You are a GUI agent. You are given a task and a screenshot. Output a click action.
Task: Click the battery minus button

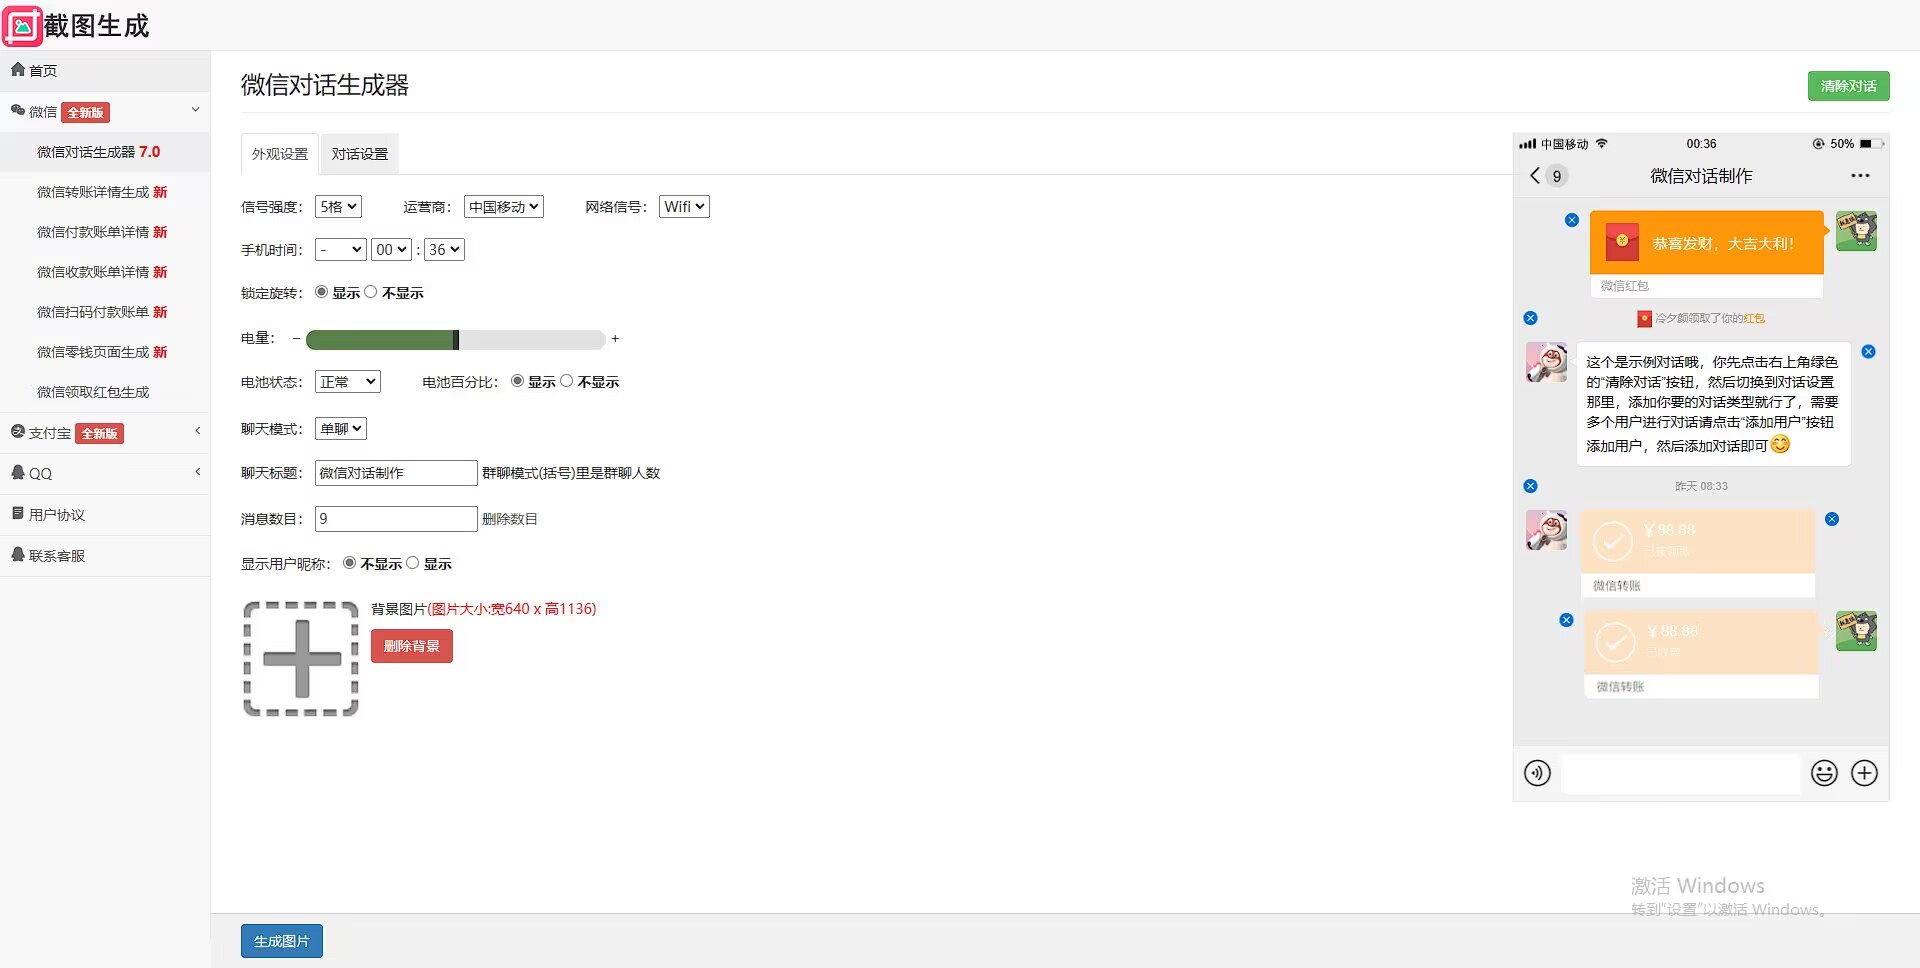click(296, 339)
